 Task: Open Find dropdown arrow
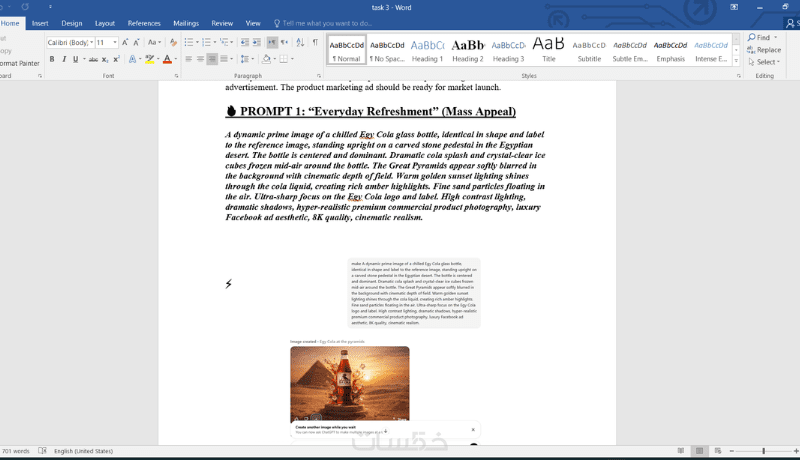(776, 37)
